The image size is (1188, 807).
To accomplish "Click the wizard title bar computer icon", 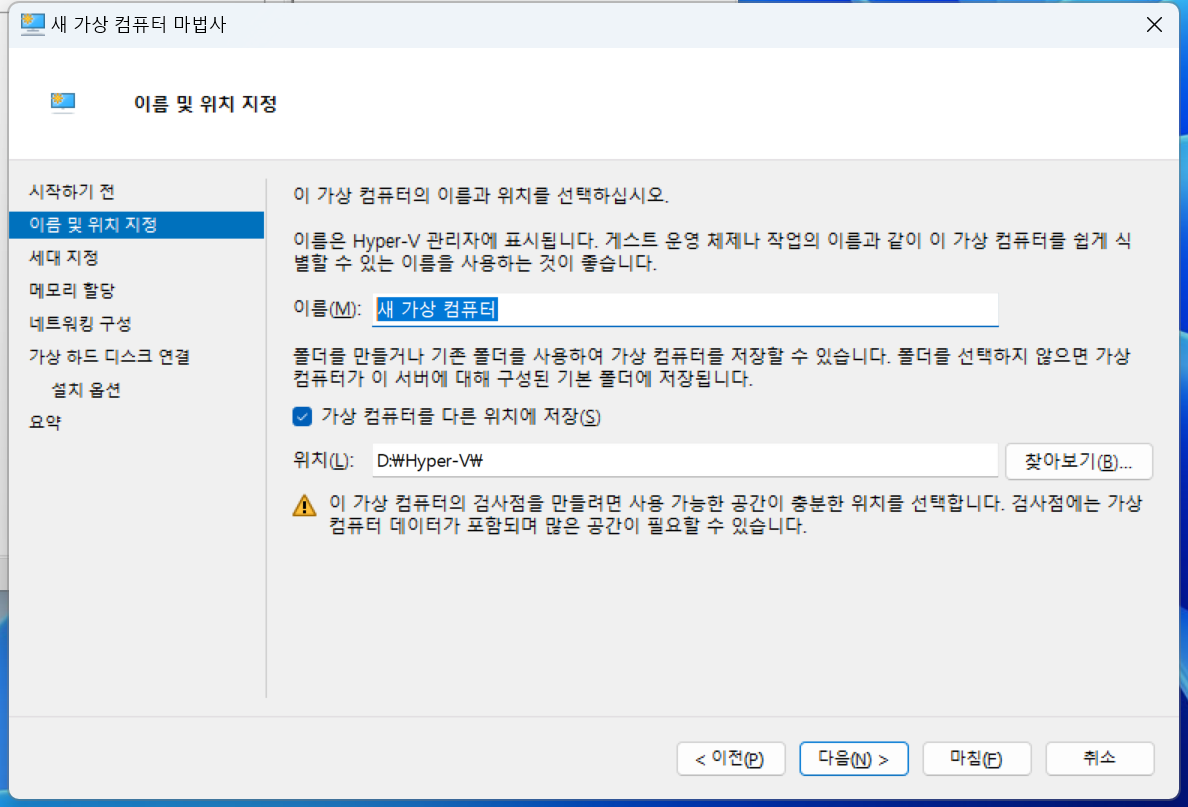I will coord(33,24).
